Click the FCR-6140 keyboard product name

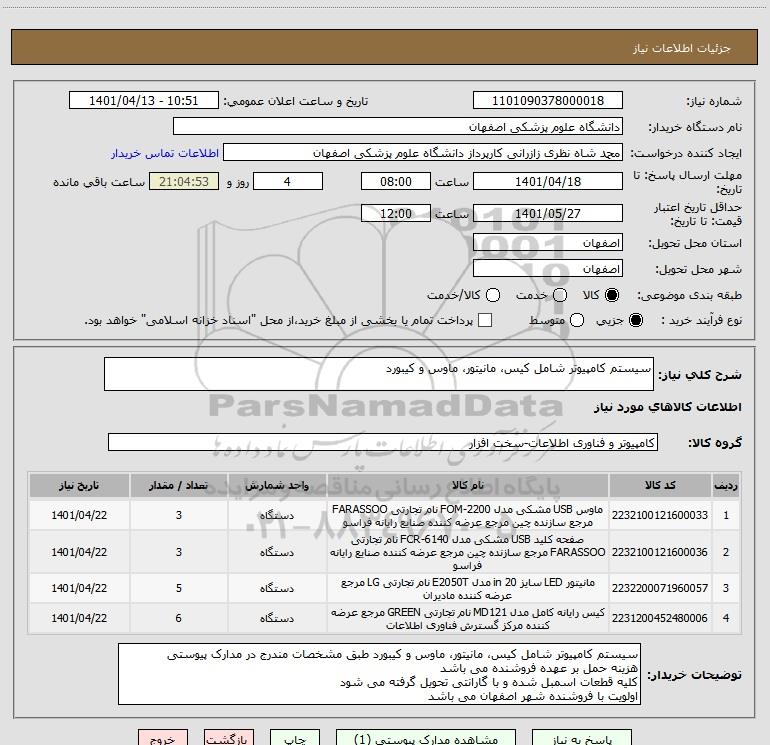pos(468,552)
